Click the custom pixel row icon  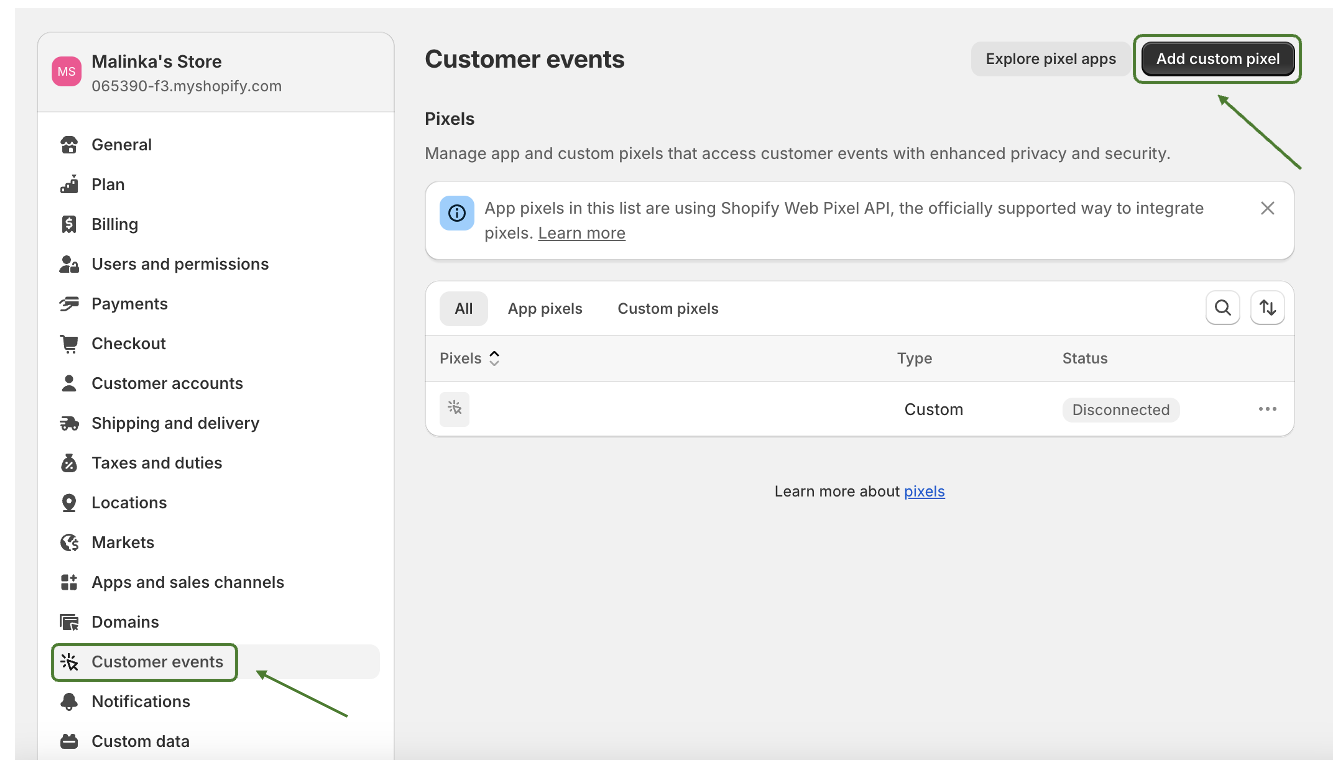454,409
